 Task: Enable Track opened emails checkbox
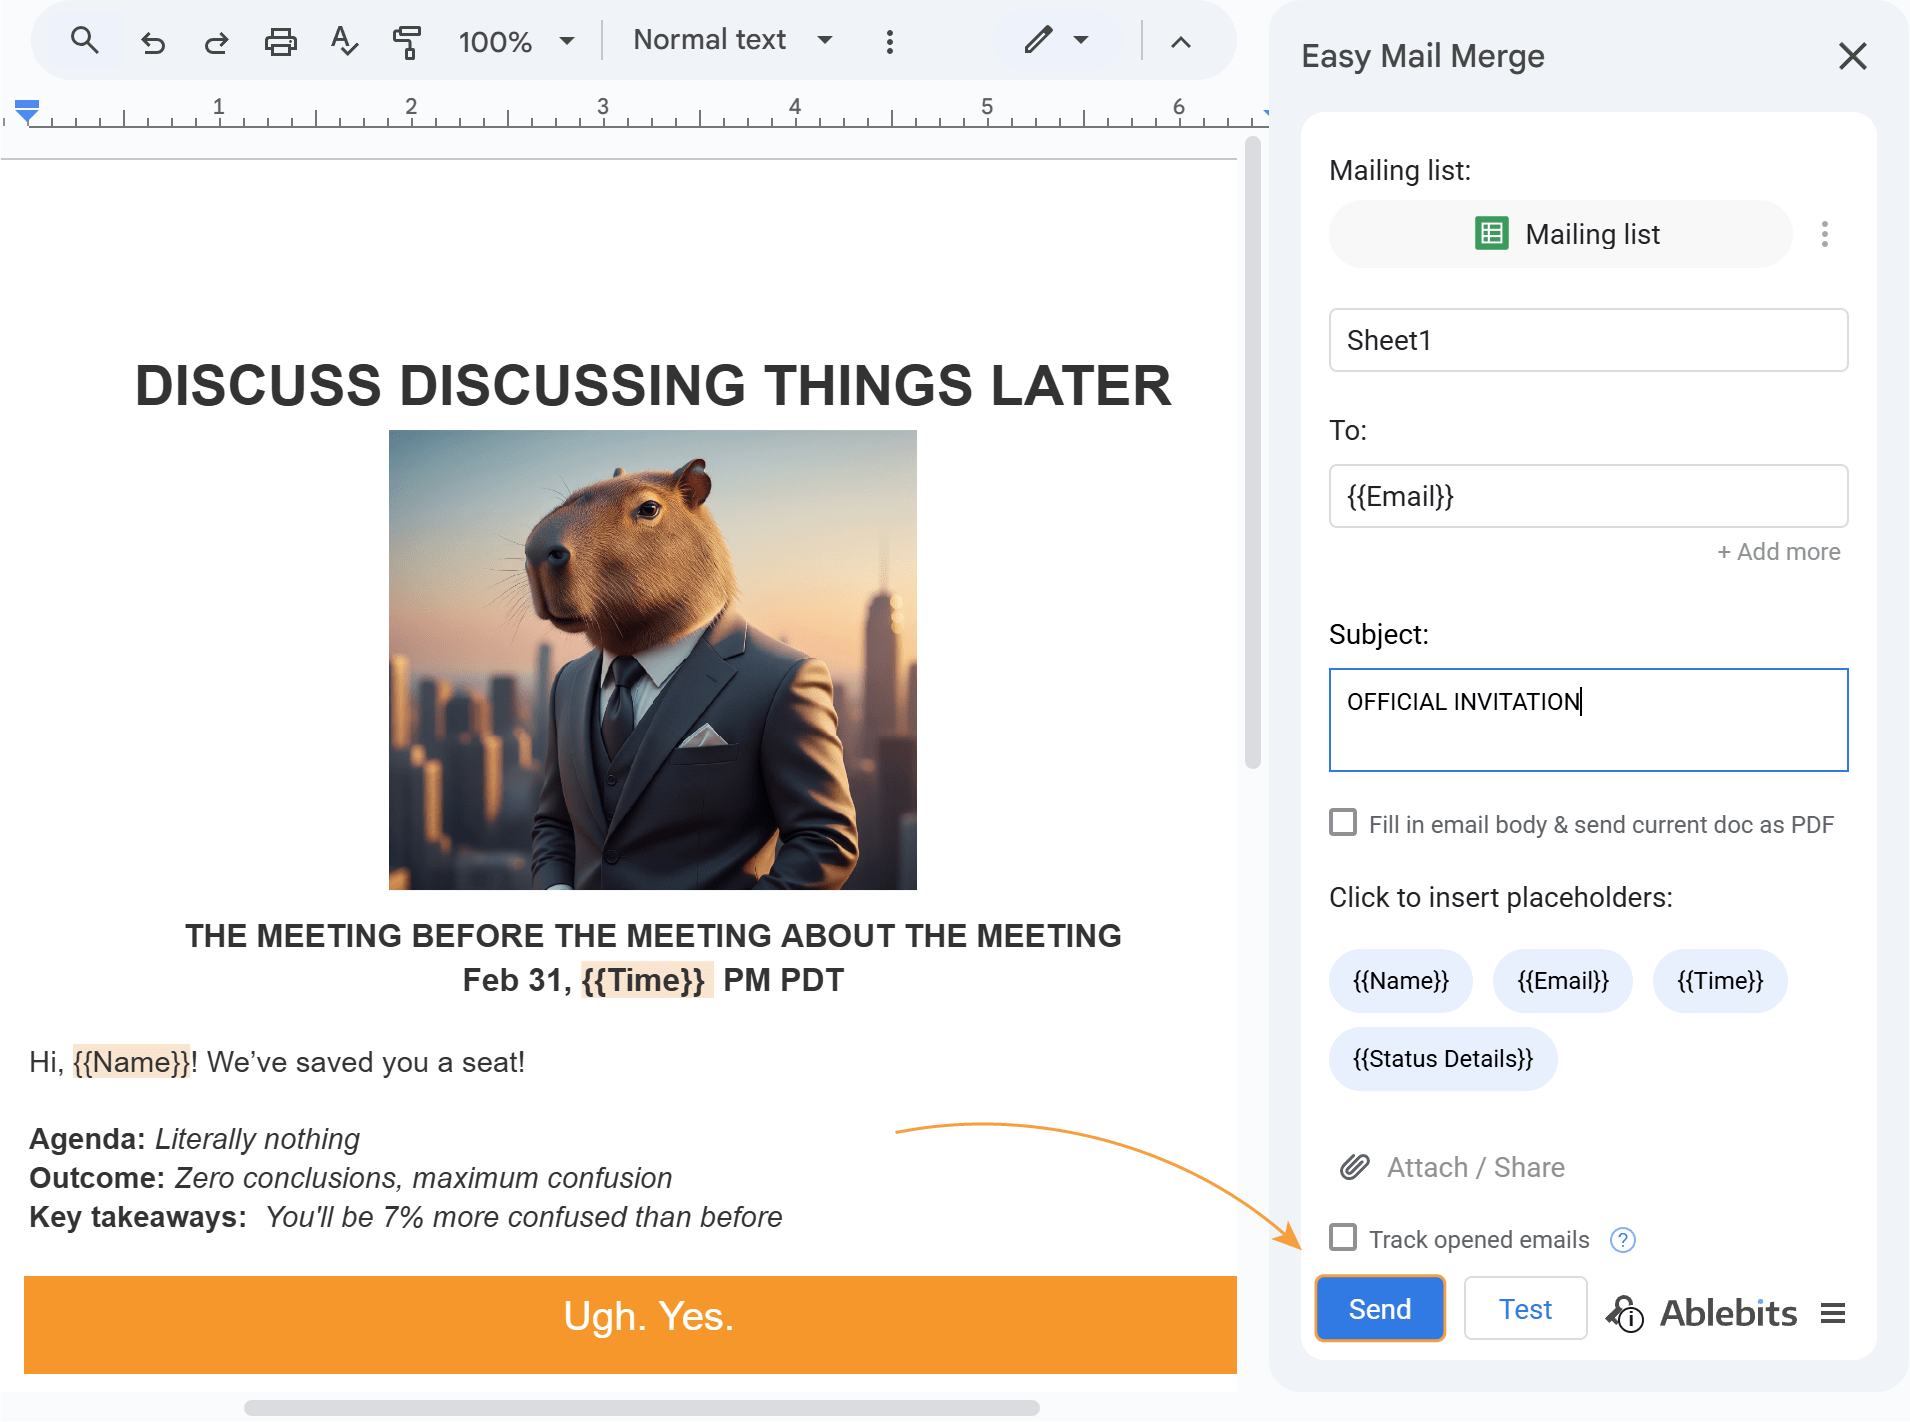tap(1343, 1238)
